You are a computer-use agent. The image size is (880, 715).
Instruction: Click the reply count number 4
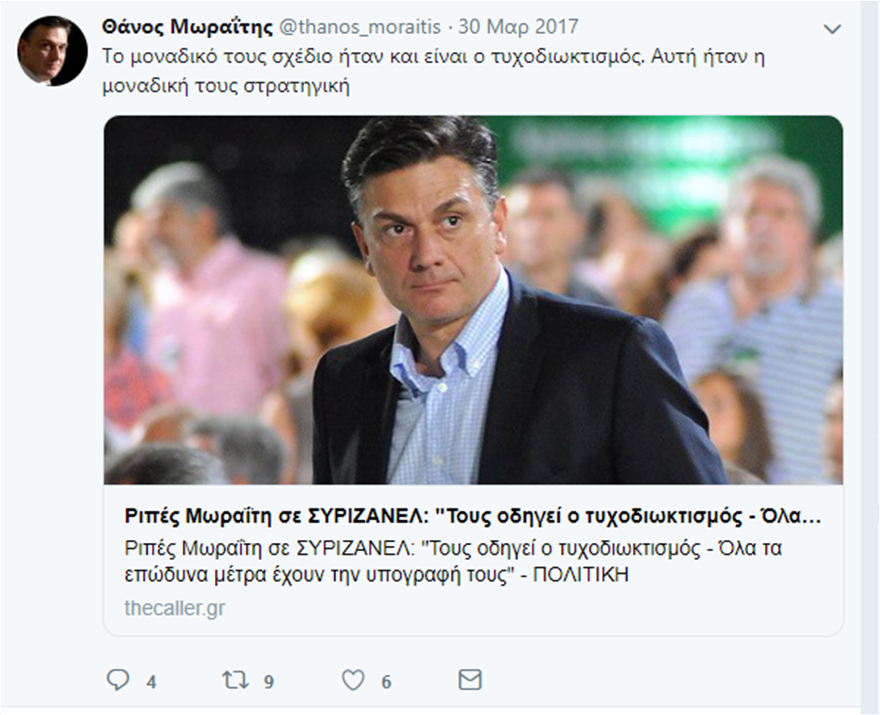point(151,682)
